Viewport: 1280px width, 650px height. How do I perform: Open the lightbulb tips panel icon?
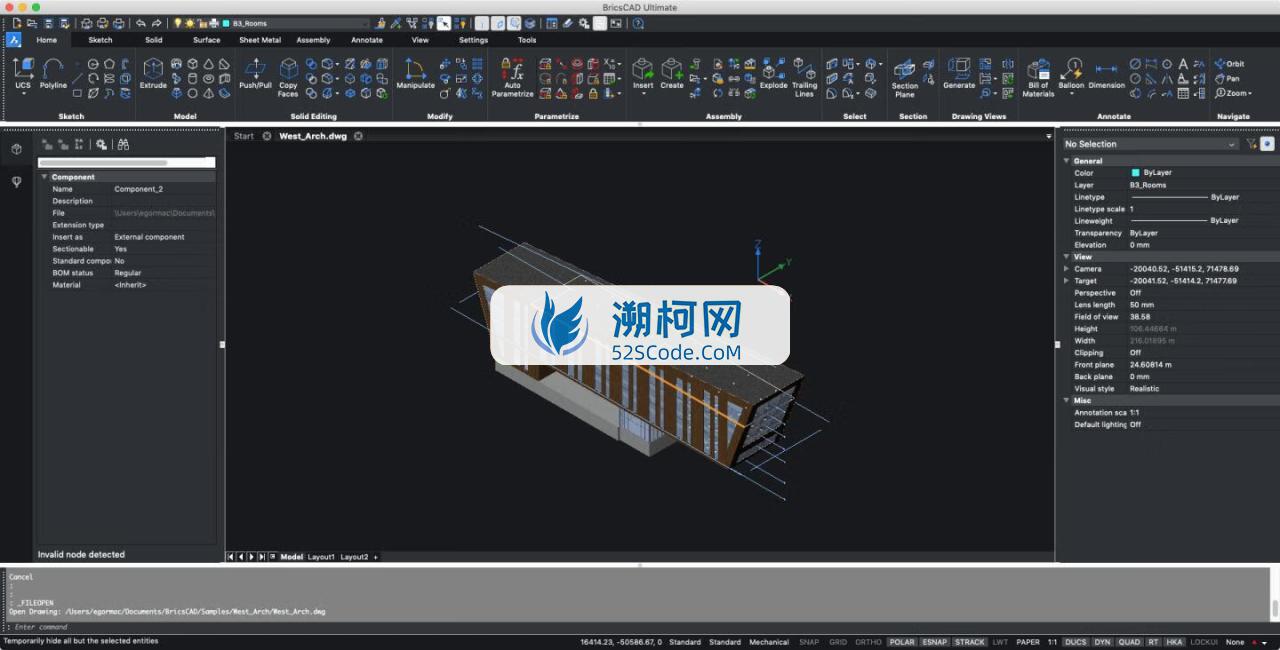(x=16, y=182)
